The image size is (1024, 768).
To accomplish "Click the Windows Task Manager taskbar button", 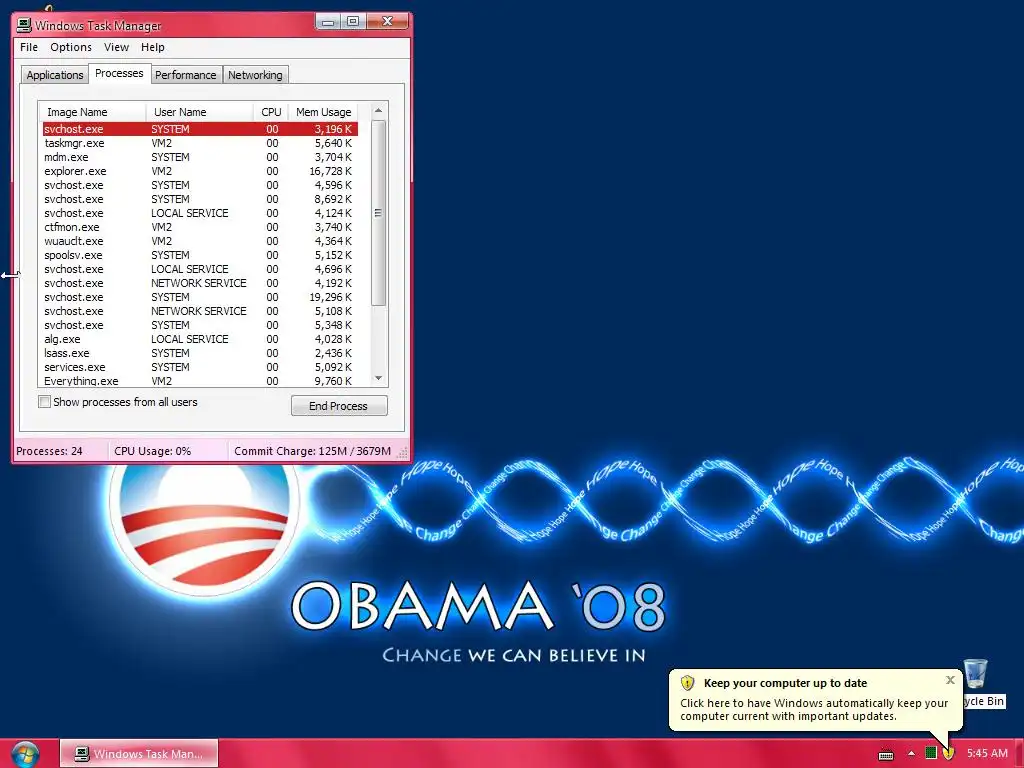I will pyautogui.click(x=139, y=754).
